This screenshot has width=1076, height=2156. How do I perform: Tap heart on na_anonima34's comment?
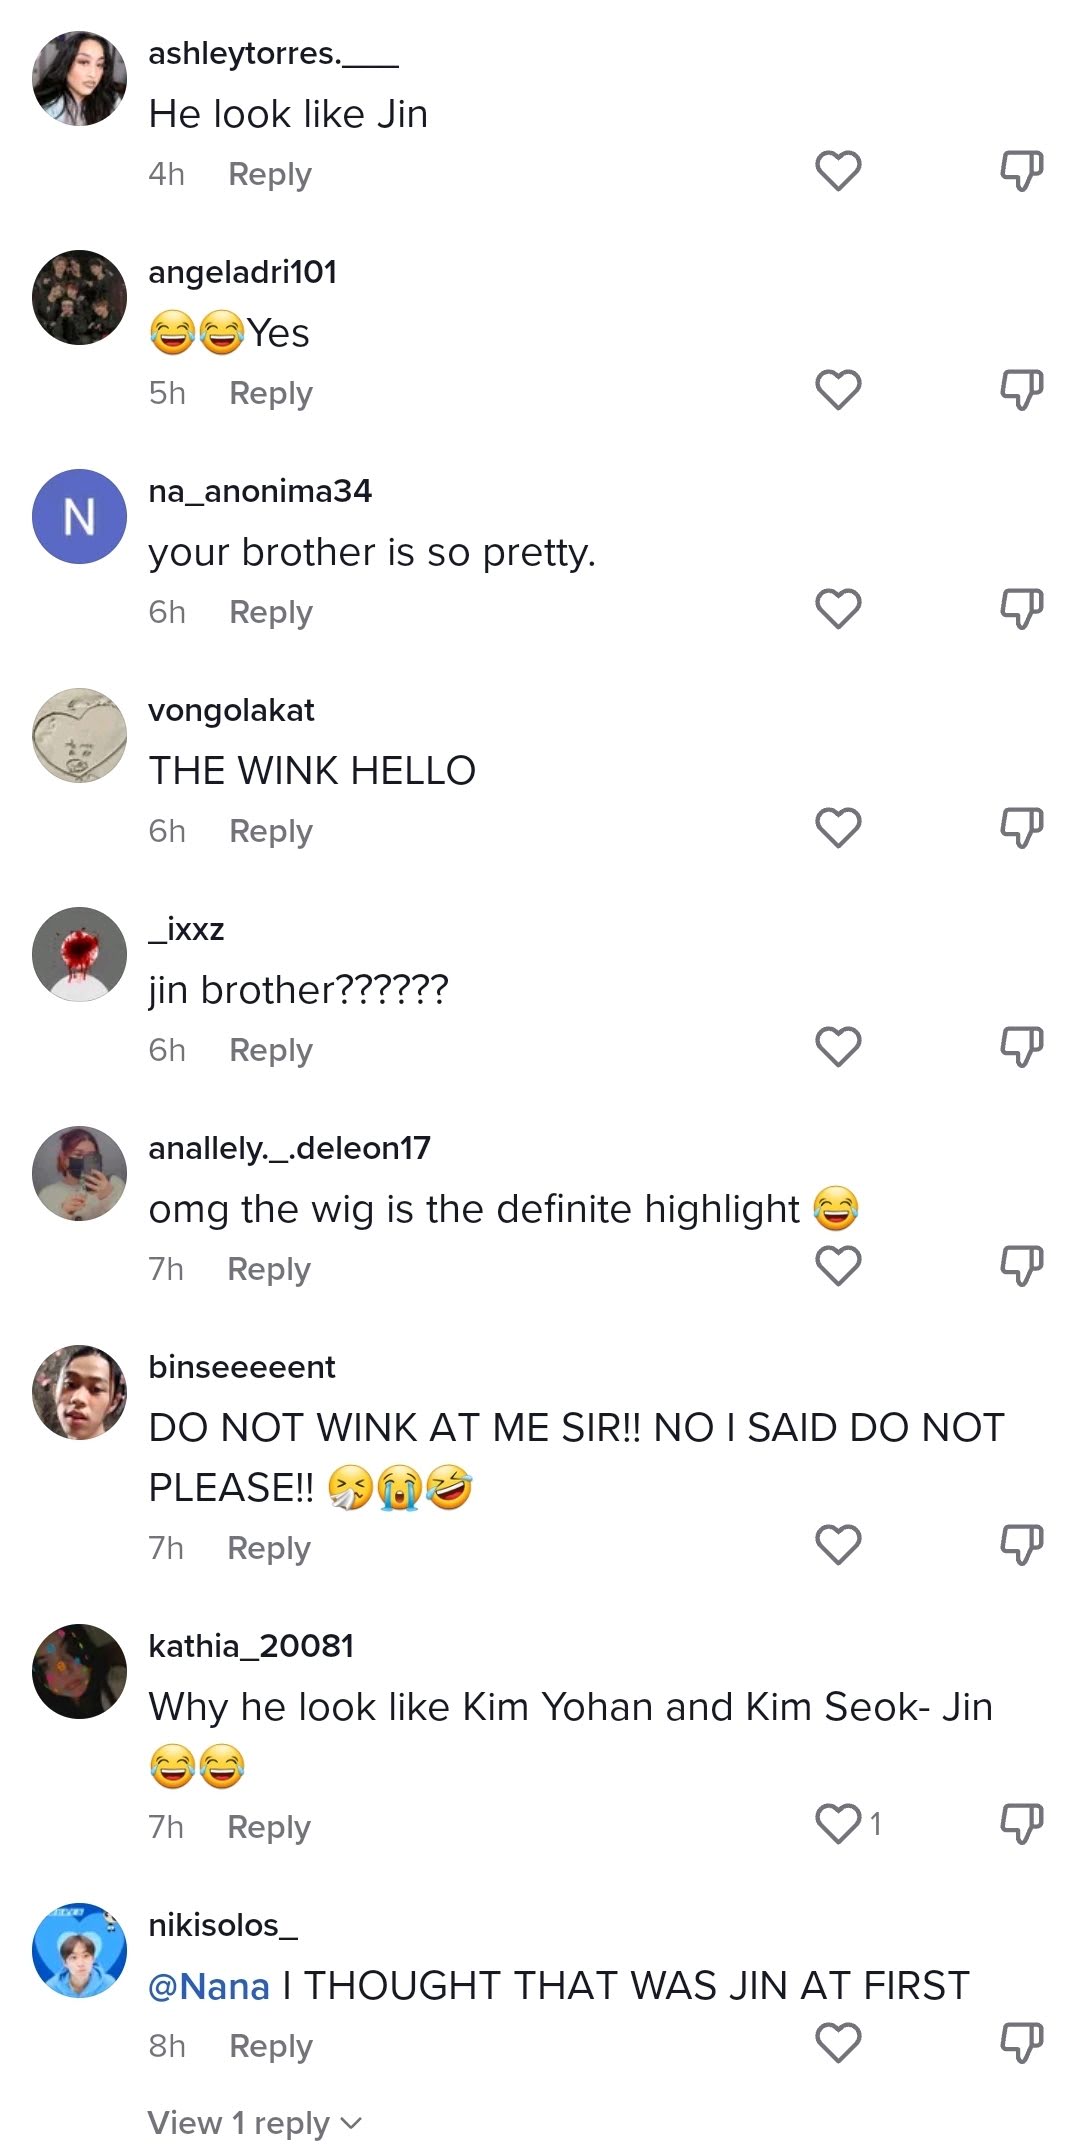[838, 609]
